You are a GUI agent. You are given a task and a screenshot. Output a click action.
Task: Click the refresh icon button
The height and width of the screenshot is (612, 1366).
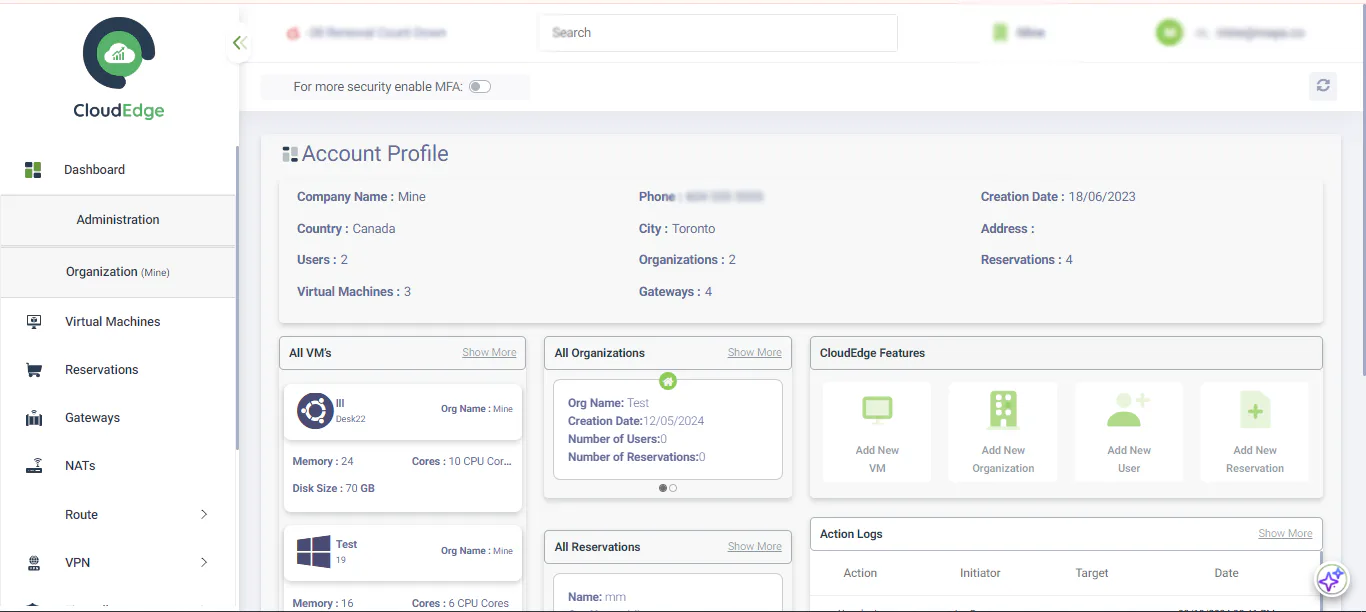point(1323,86)
